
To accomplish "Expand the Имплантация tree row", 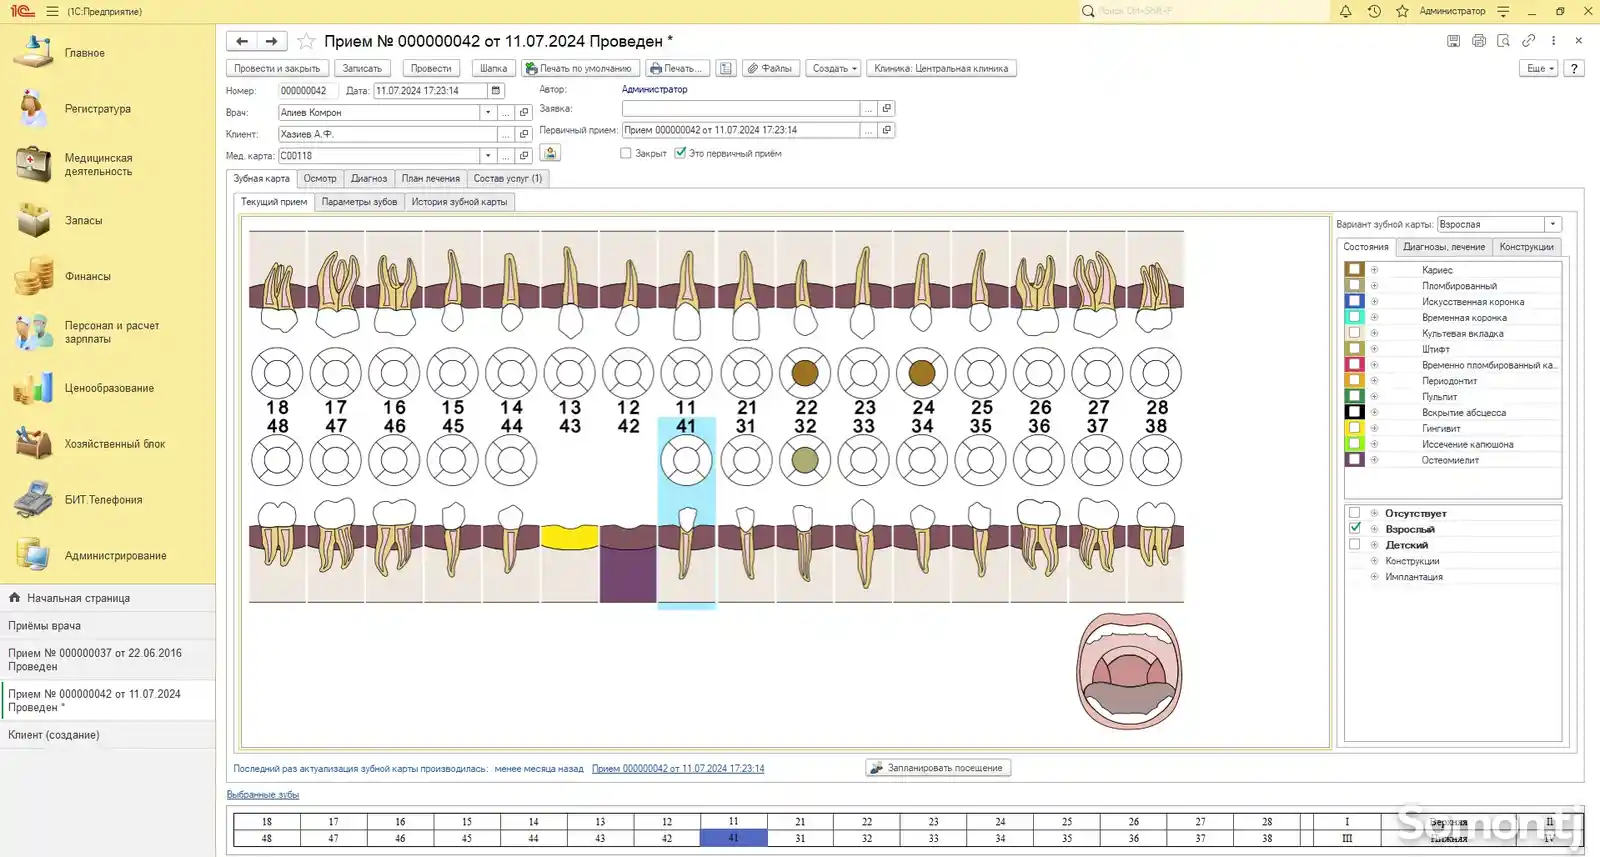I will (1374, 577).
